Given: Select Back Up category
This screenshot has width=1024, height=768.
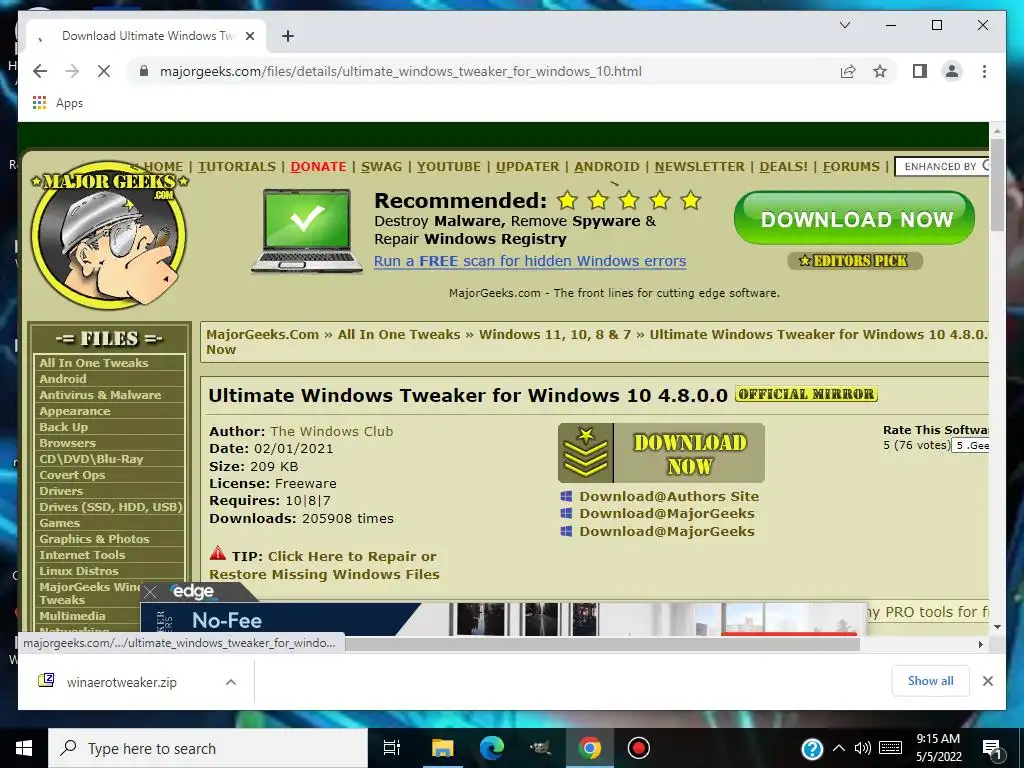Looking at the screenshot, I should click(63, 427).
